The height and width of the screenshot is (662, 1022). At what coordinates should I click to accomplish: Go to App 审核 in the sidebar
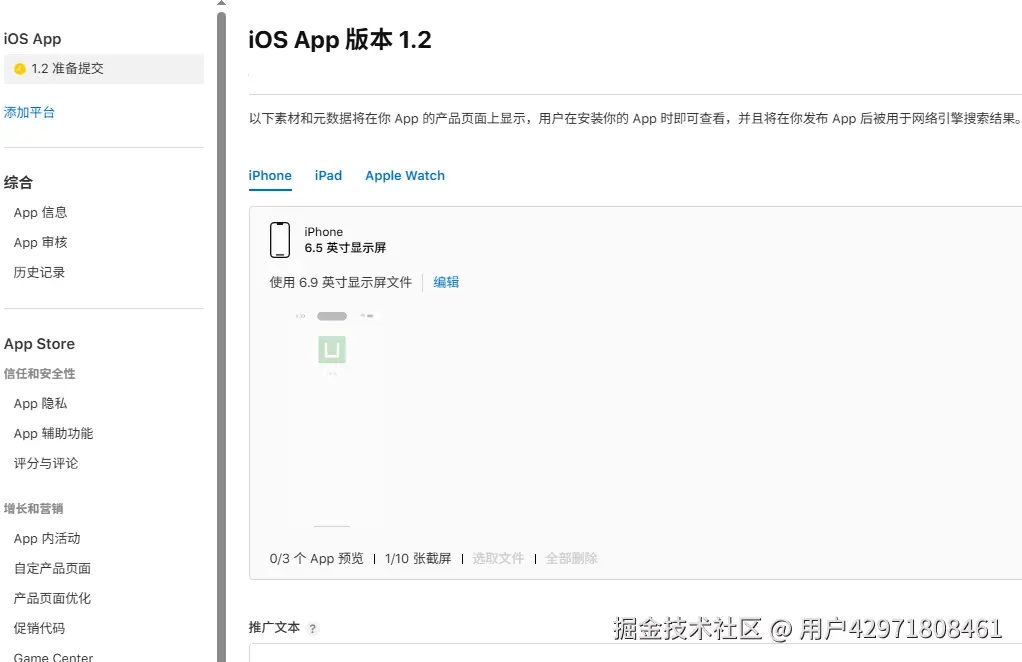point(40,242)
